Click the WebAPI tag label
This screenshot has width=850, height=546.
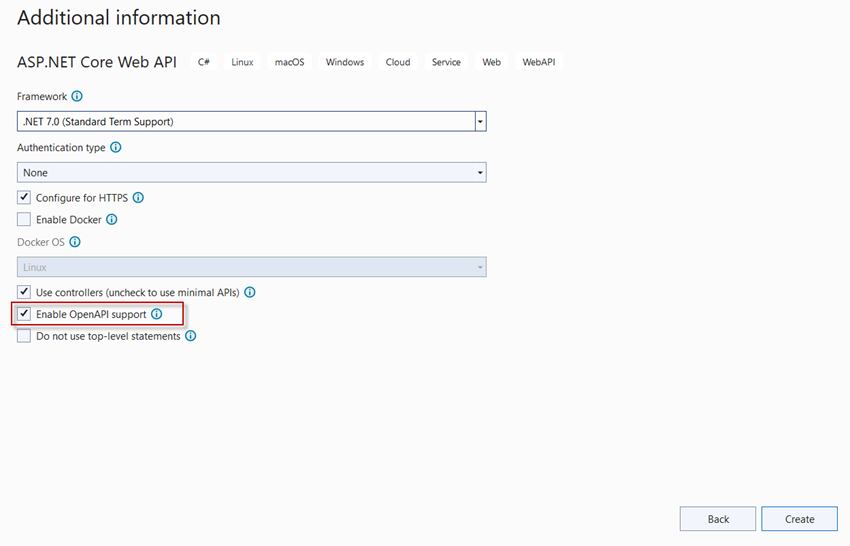539,62
